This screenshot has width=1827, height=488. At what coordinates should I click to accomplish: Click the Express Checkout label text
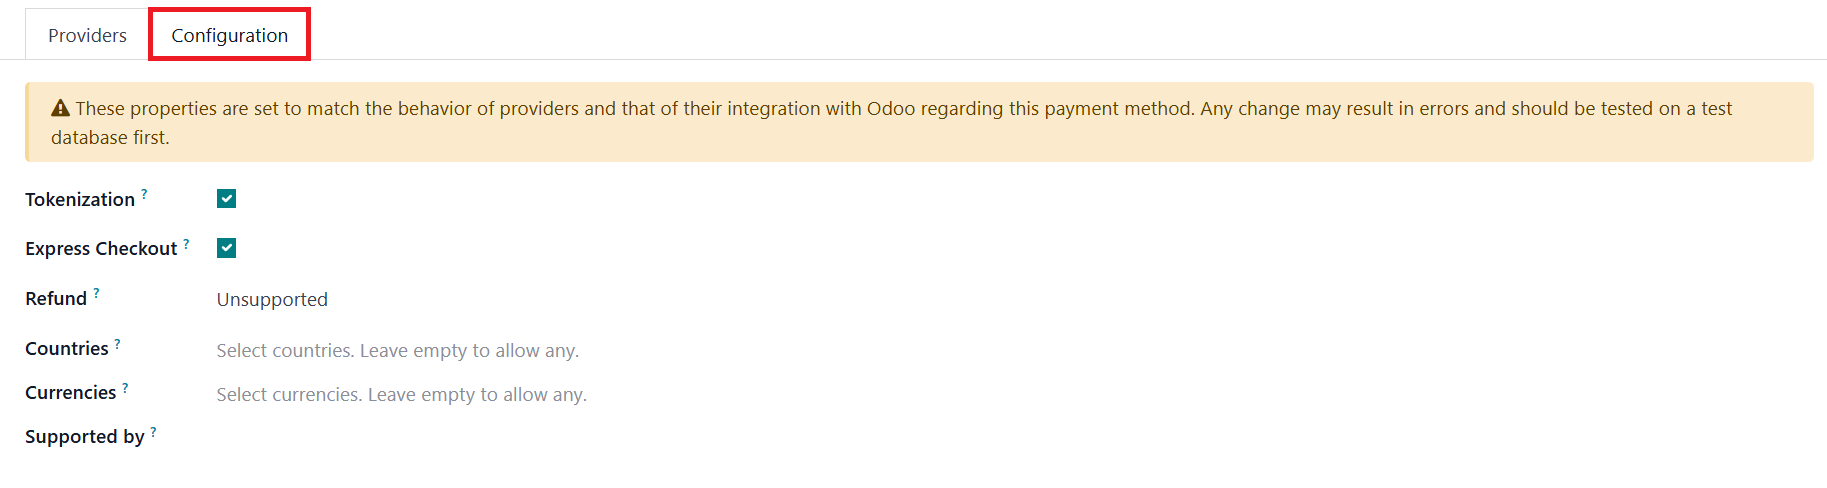coord(101,248)
